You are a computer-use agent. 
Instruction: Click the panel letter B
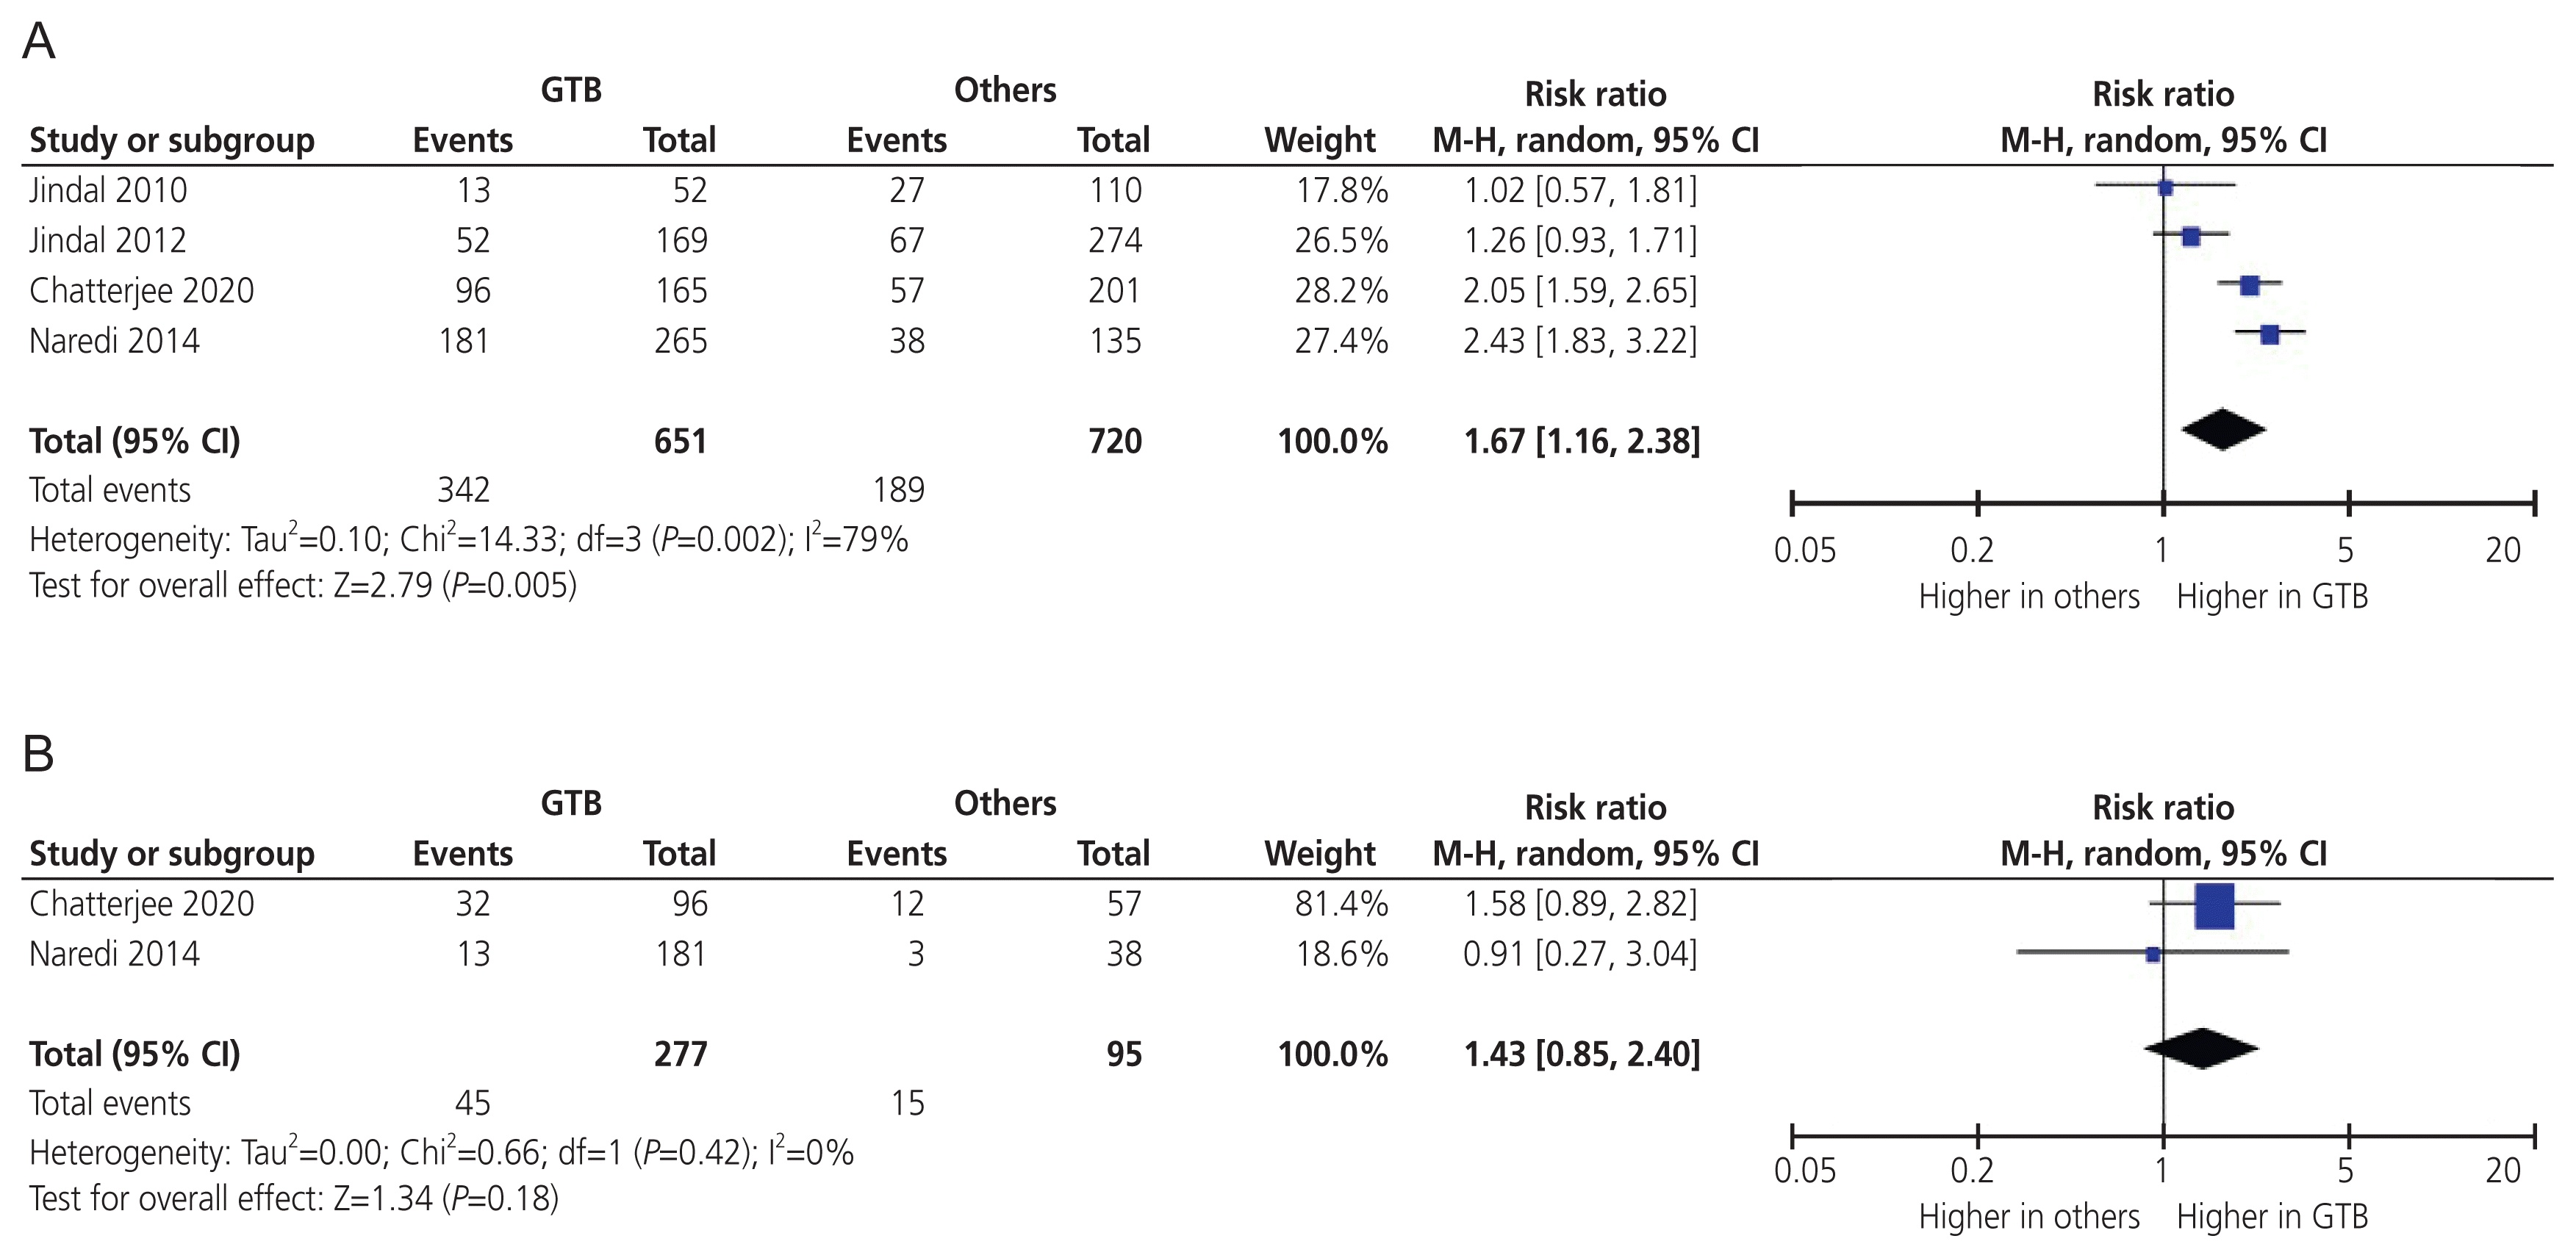coord(38,754)
